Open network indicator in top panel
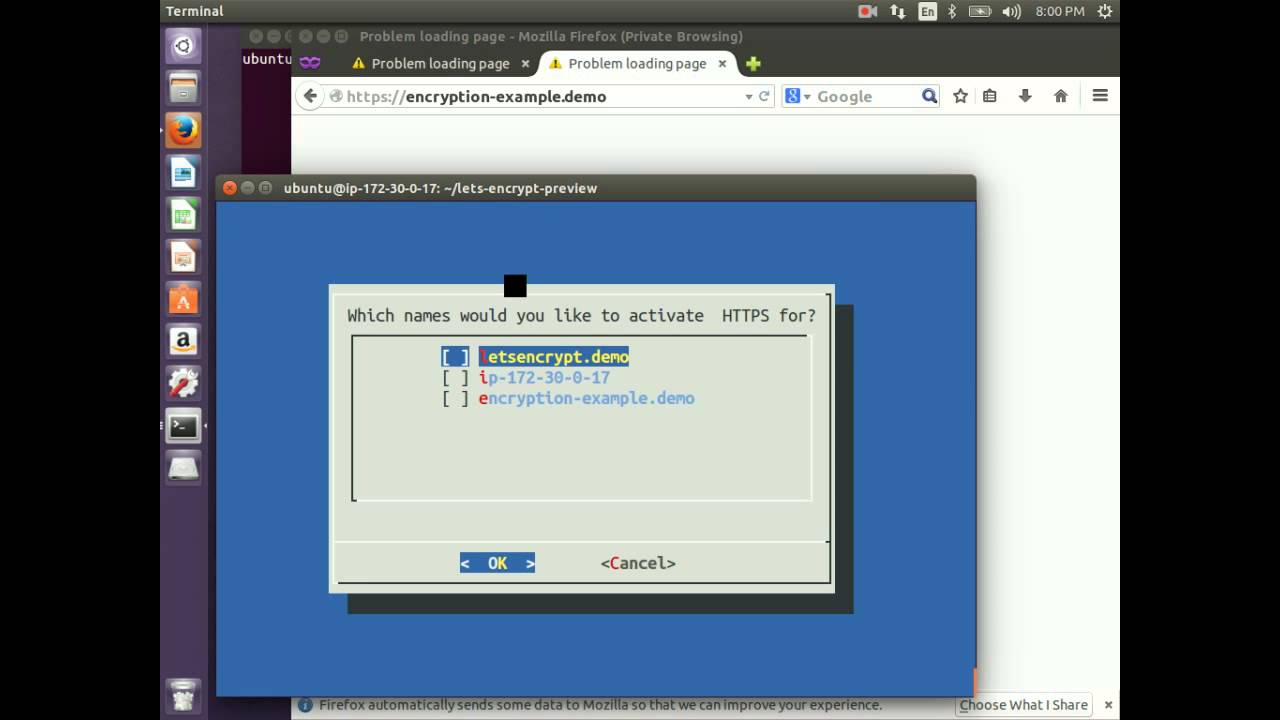The height and width of the screenshot is (720, 1280). (897, 11)
